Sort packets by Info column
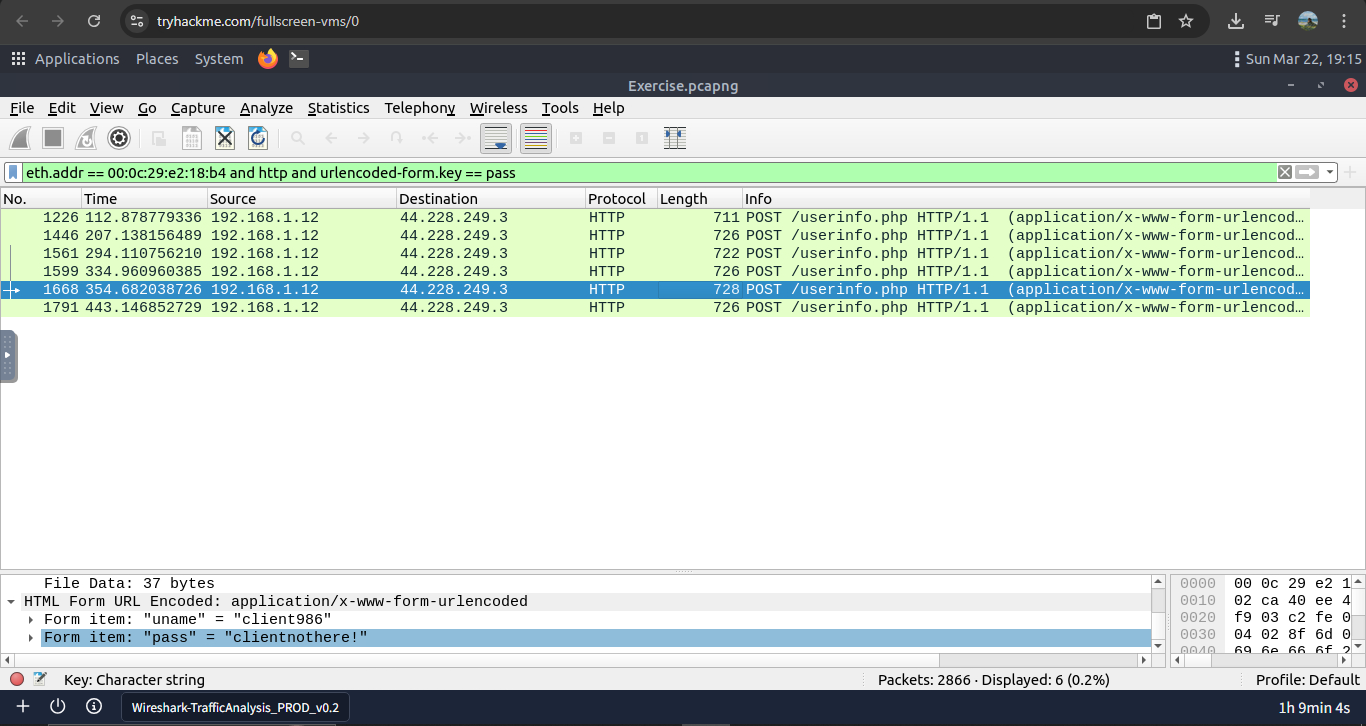The image size is (1366, 726). pyautogui.click(x=1026, y=199)
